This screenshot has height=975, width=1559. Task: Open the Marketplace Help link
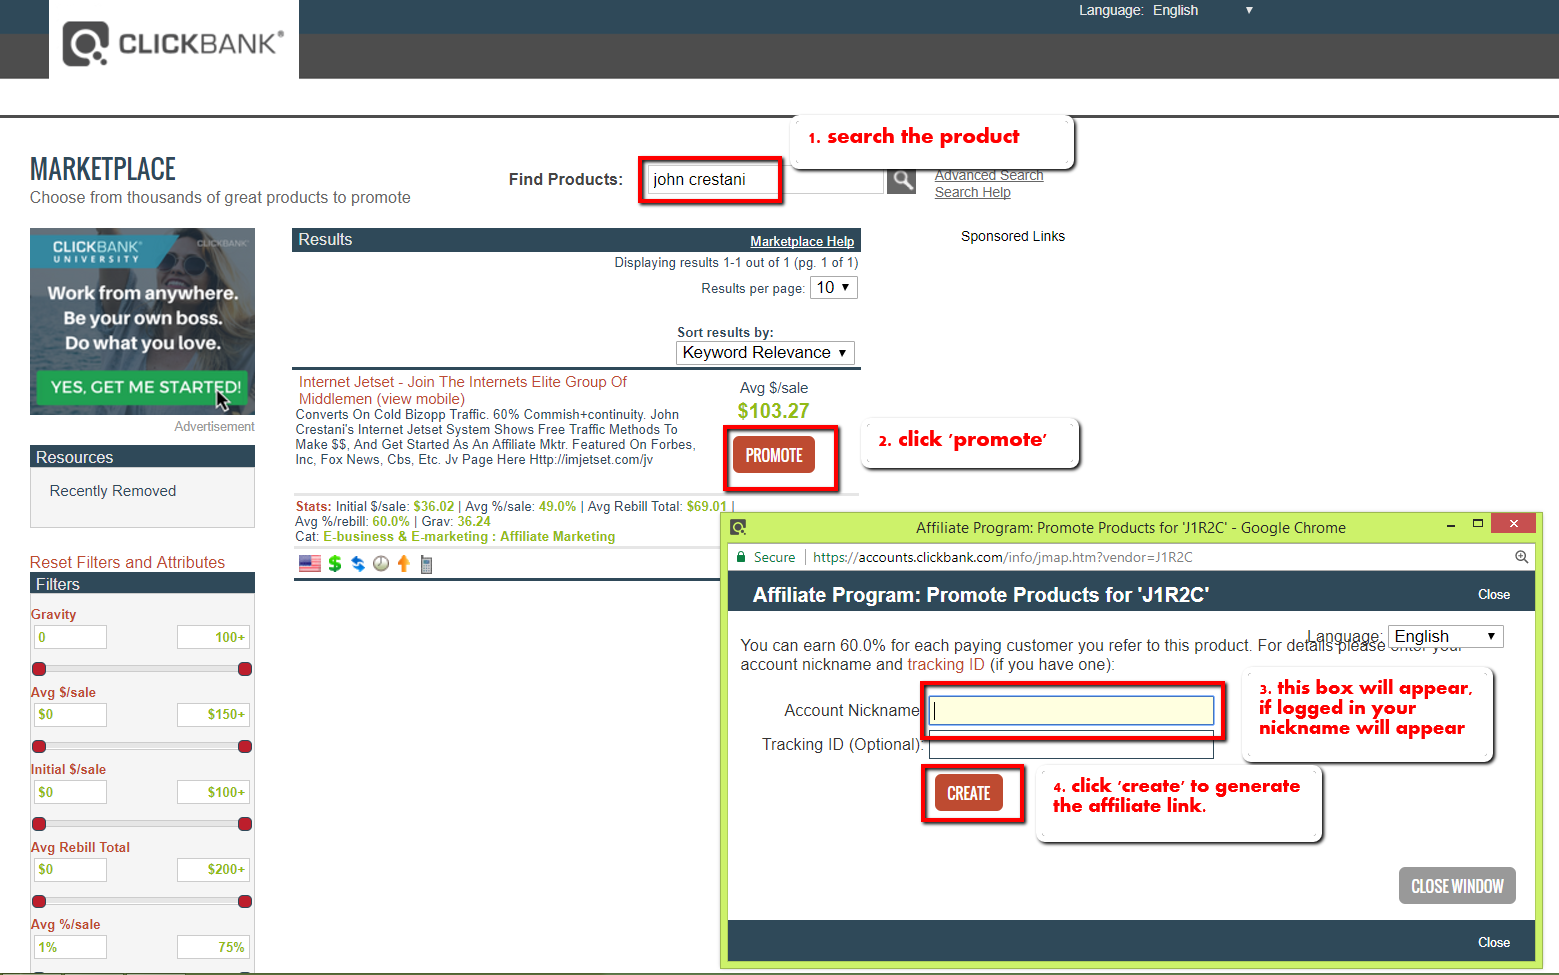pyautogui.click(x=802, y=241)
